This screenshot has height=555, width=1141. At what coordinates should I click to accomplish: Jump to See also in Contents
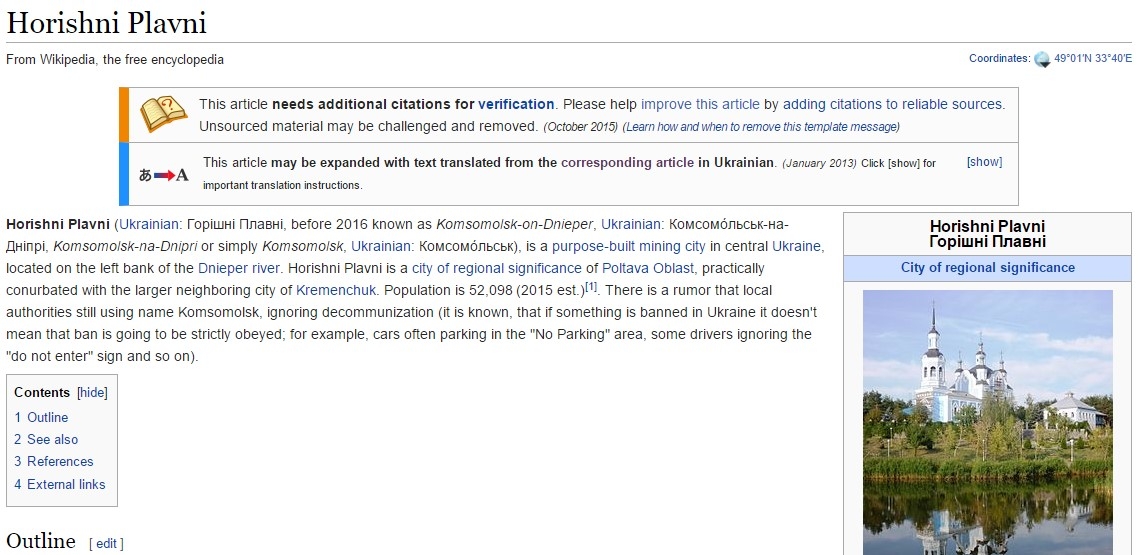pyautogui.click(x=52, y=439)
